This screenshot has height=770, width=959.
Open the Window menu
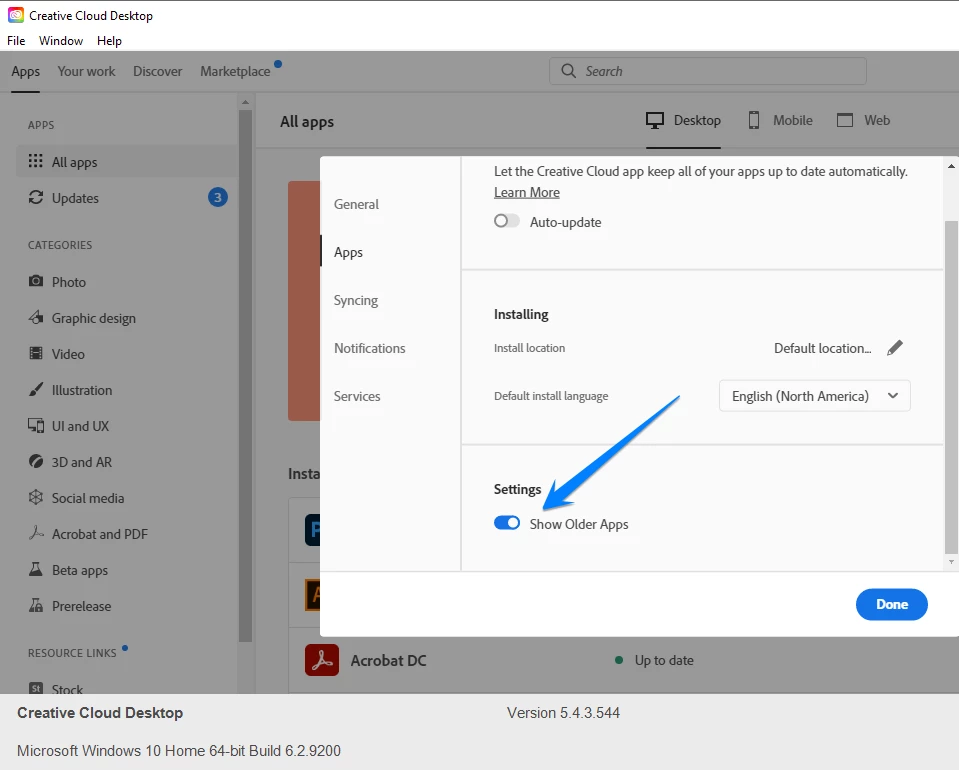(x=61, y=40)
